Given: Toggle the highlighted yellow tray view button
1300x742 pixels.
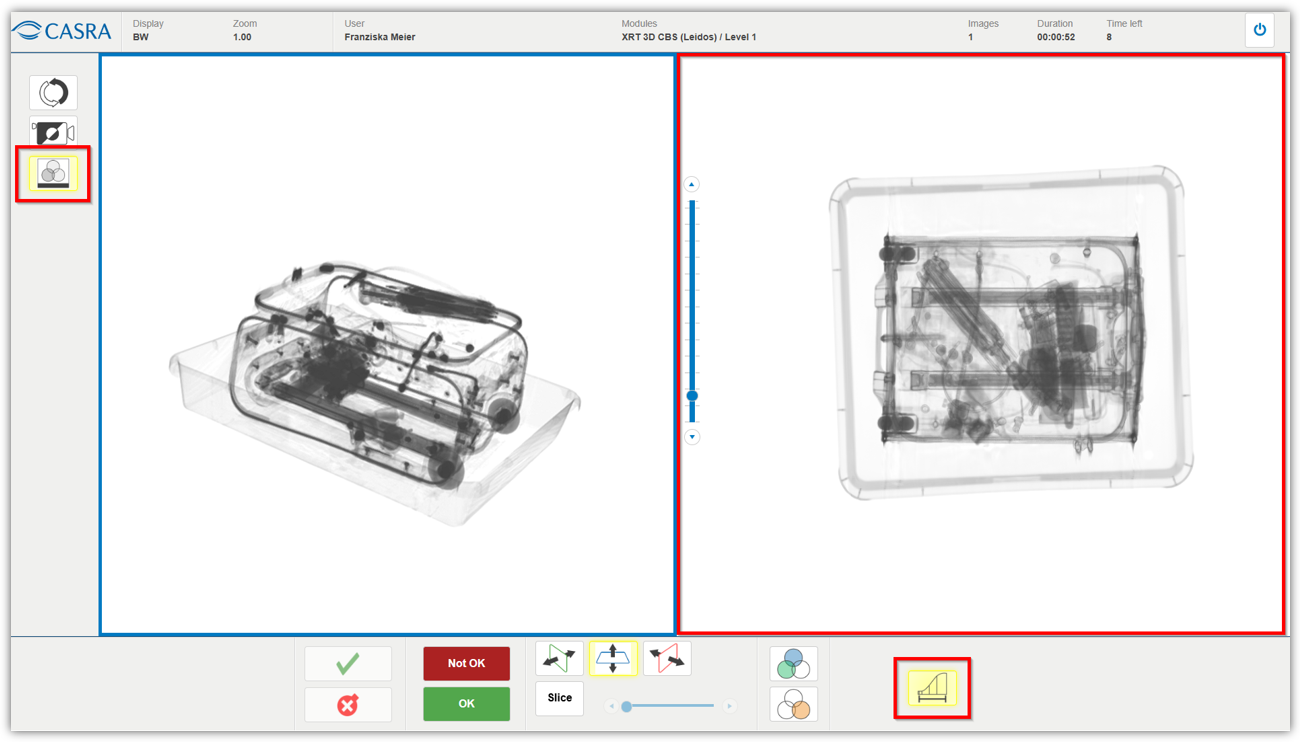Looking at the screenshot, I should (x=931, y=688).
